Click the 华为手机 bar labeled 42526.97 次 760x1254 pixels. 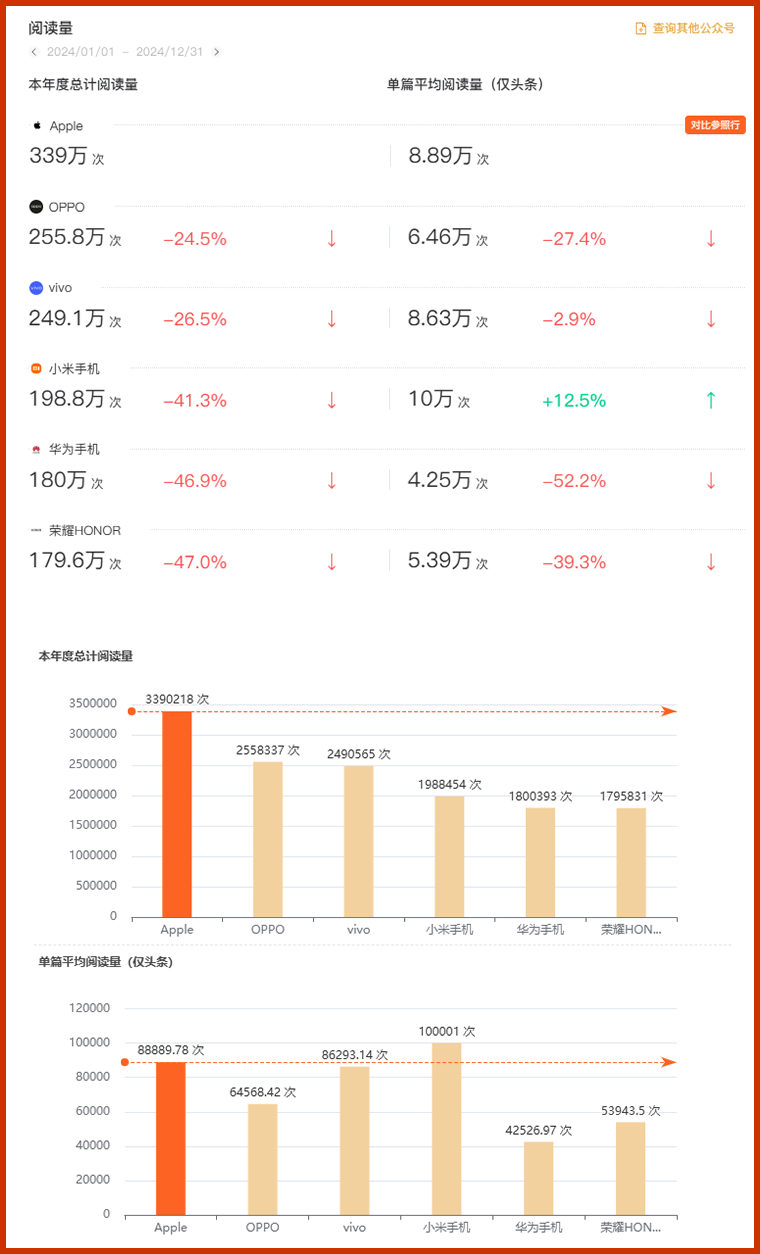tap(538, 1179)
